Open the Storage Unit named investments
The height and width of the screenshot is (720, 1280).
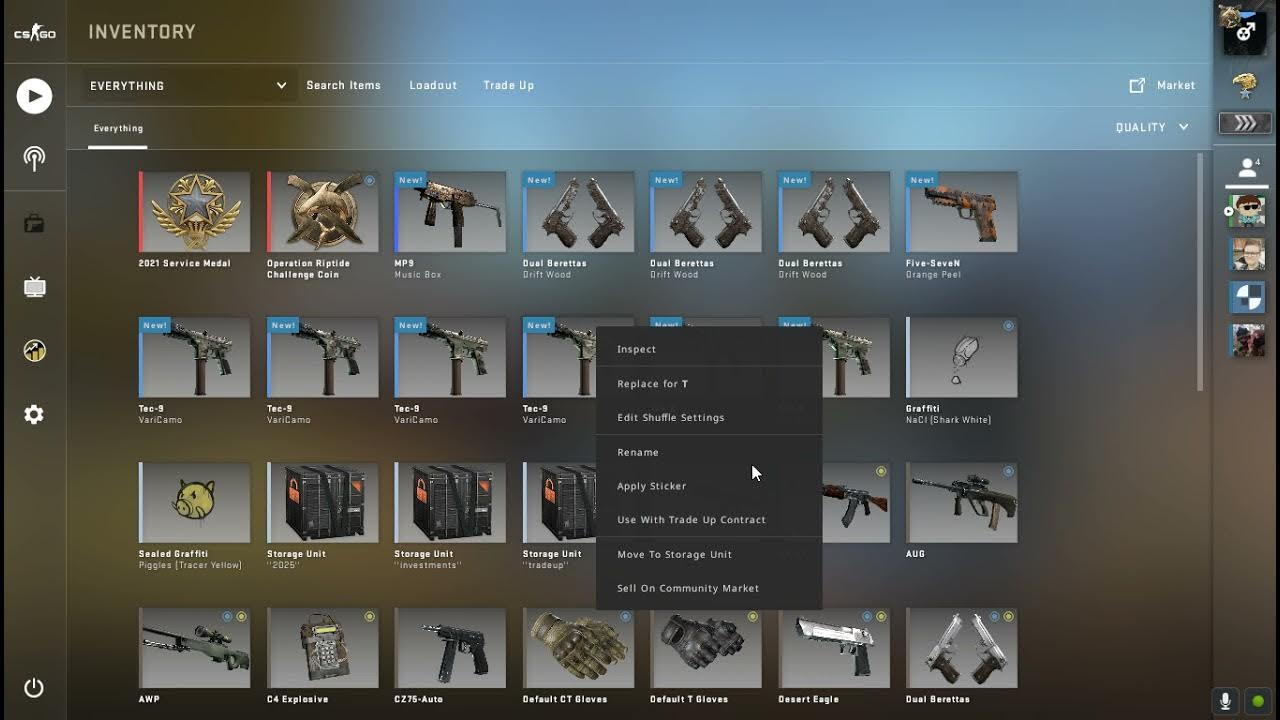(451, 503)
